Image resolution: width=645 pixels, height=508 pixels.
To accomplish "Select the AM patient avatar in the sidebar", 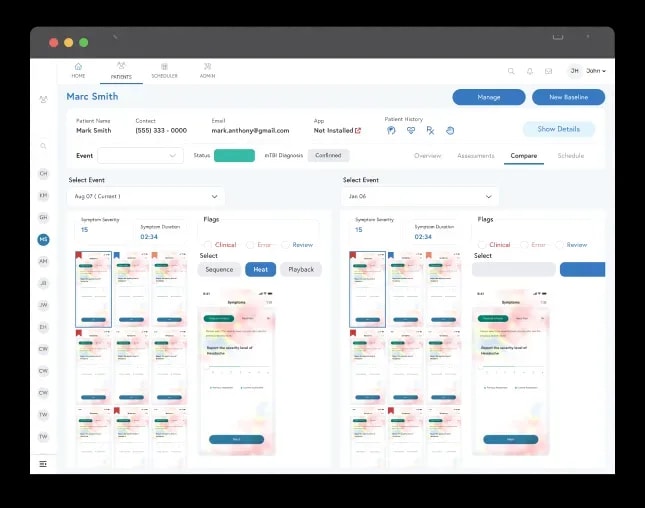I will [43, 261].
